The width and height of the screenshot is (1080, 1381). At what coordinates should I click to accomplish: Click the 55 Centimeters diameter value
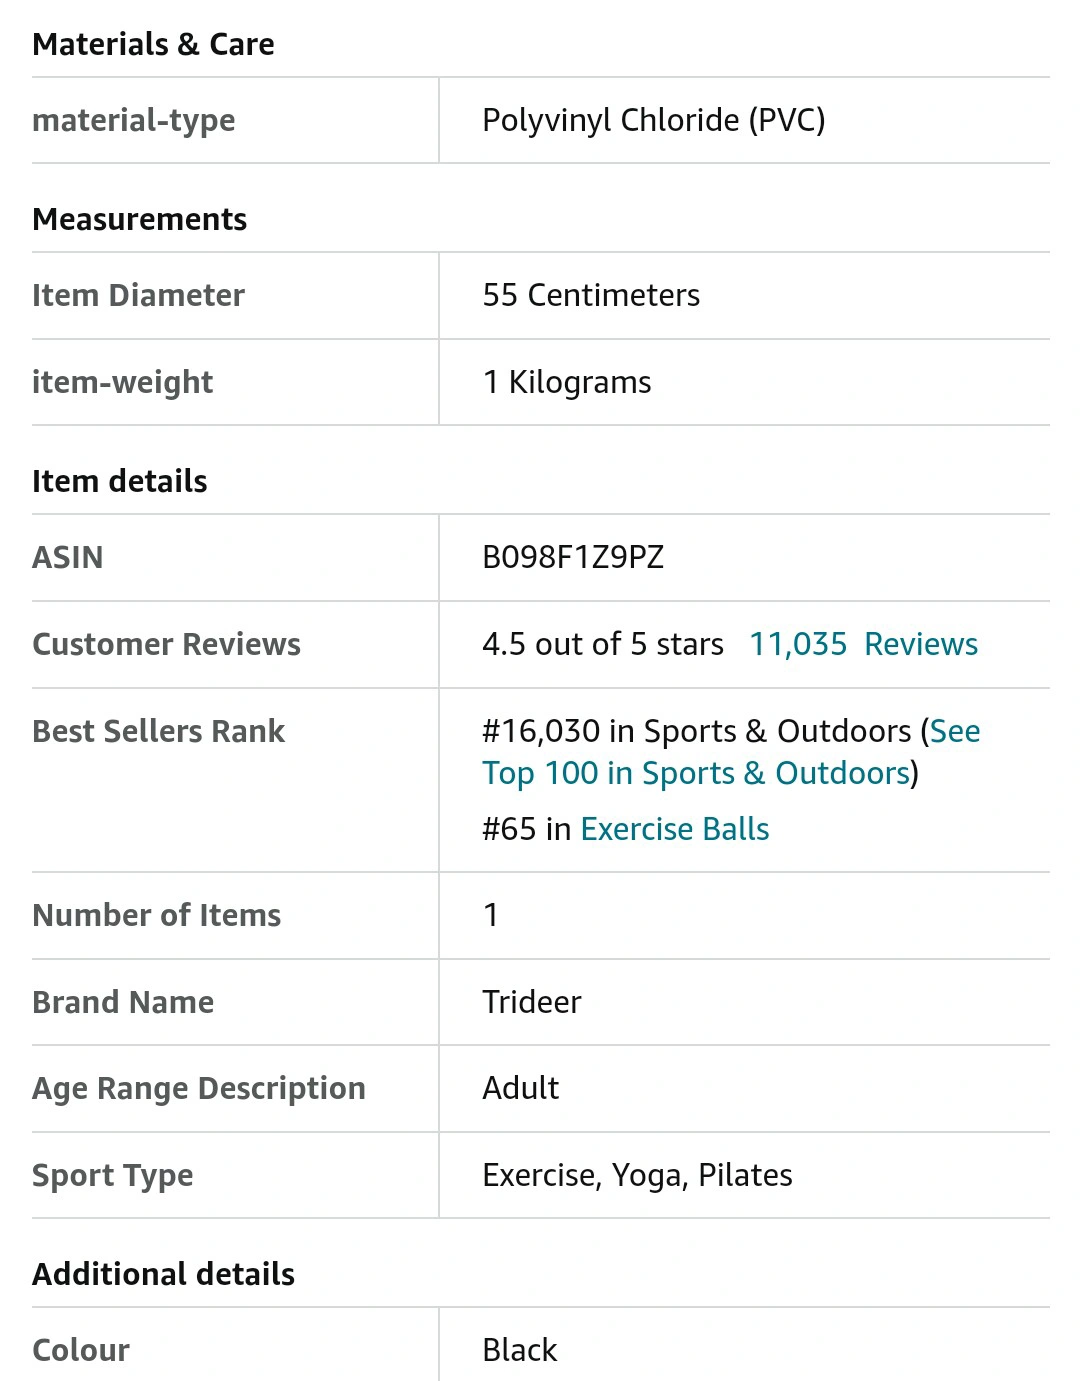[591, 295]
